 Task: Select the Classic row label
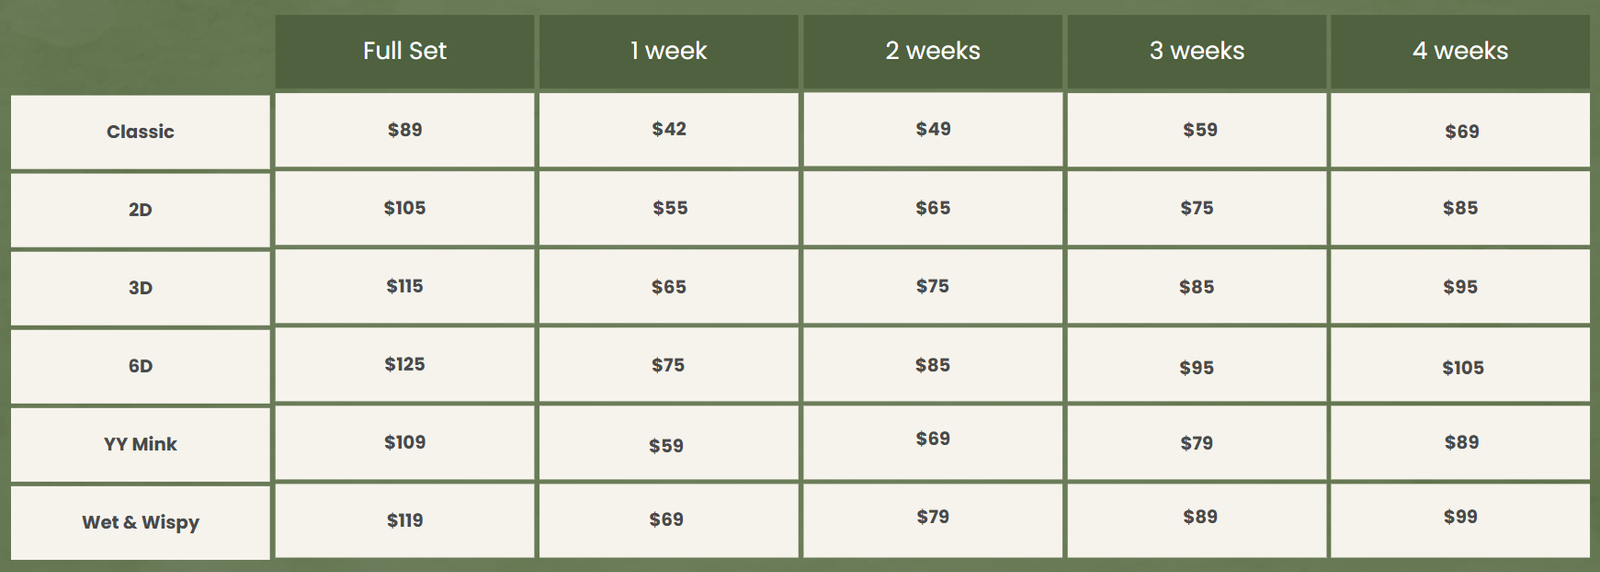[140, 132]
